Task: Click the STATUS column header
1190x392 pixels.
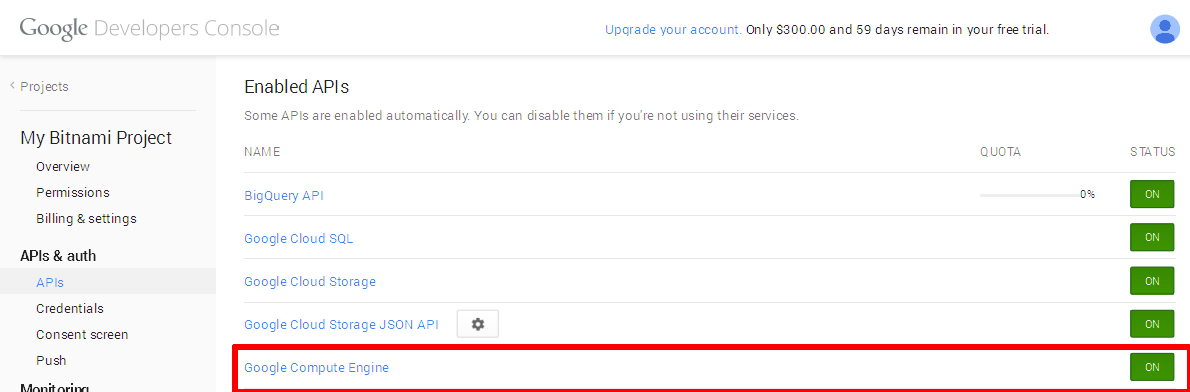Action: (1153, 152)
